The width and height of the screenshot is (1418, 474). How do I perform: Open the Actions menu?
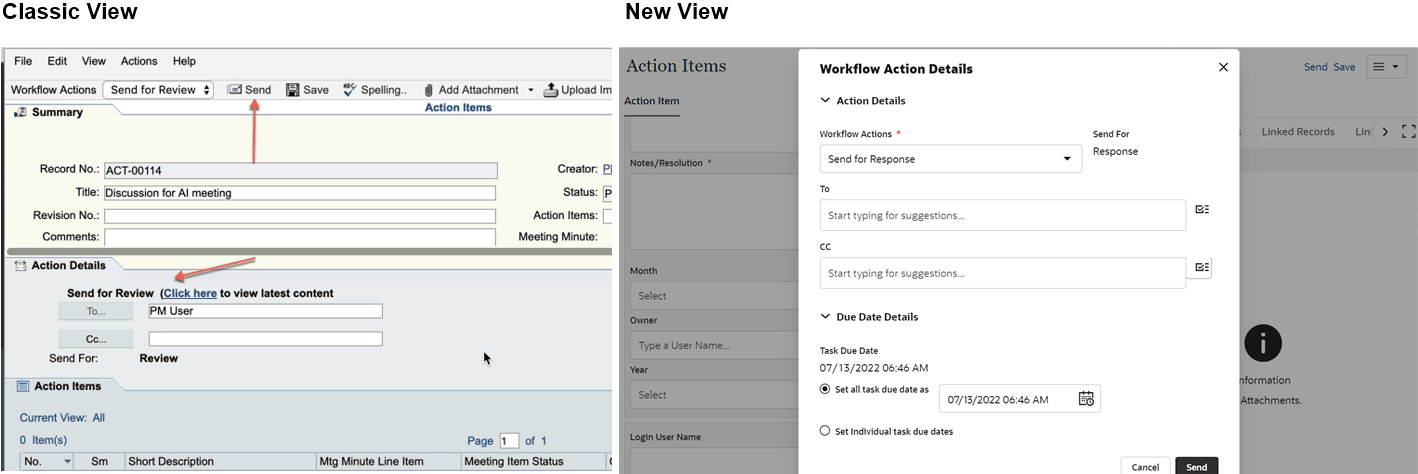tap(139, 61)
